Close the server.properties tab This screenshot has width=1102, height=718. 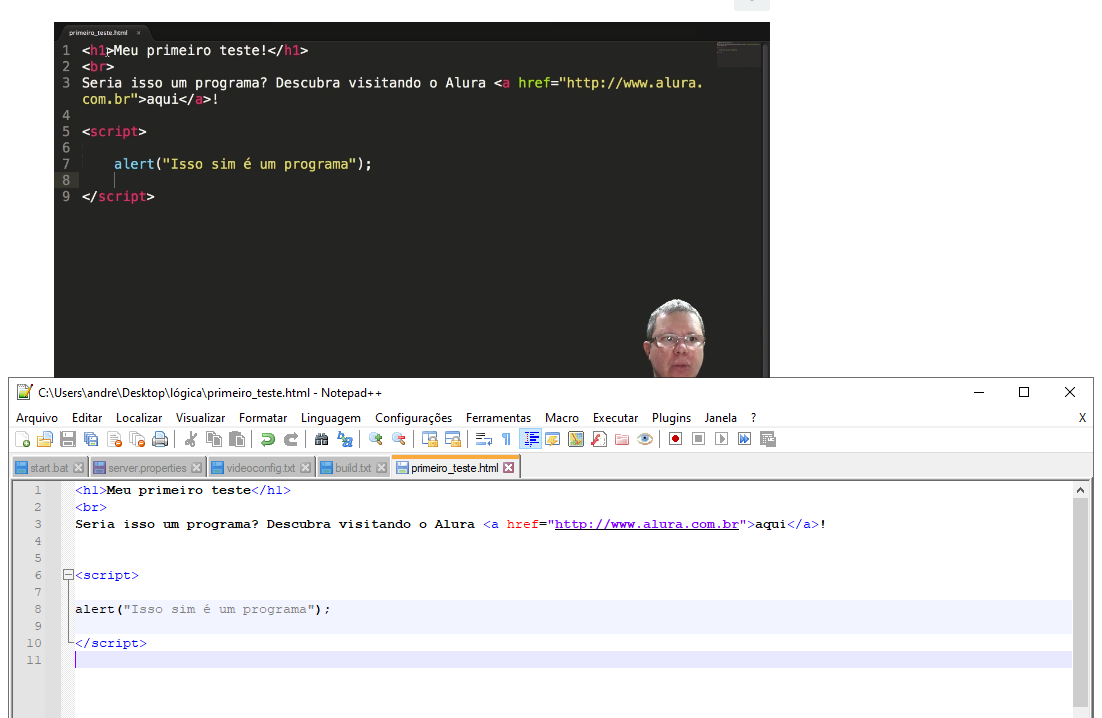[197, 468]
